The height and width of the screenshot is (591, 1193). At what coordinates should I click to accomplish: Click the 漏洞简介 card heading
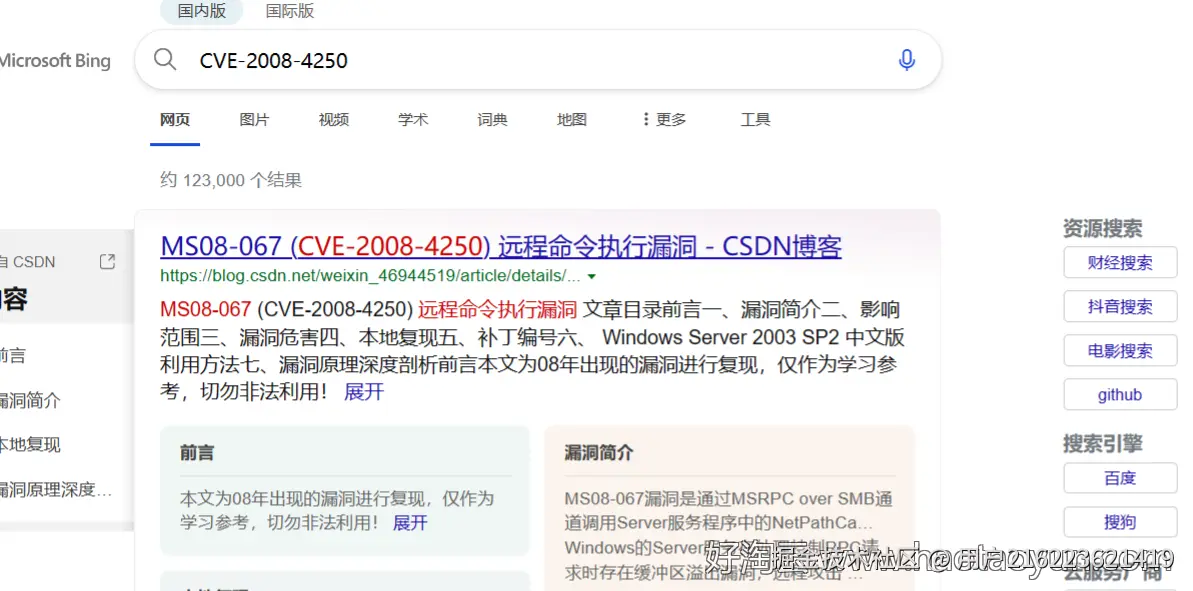(x=599, y=453)
